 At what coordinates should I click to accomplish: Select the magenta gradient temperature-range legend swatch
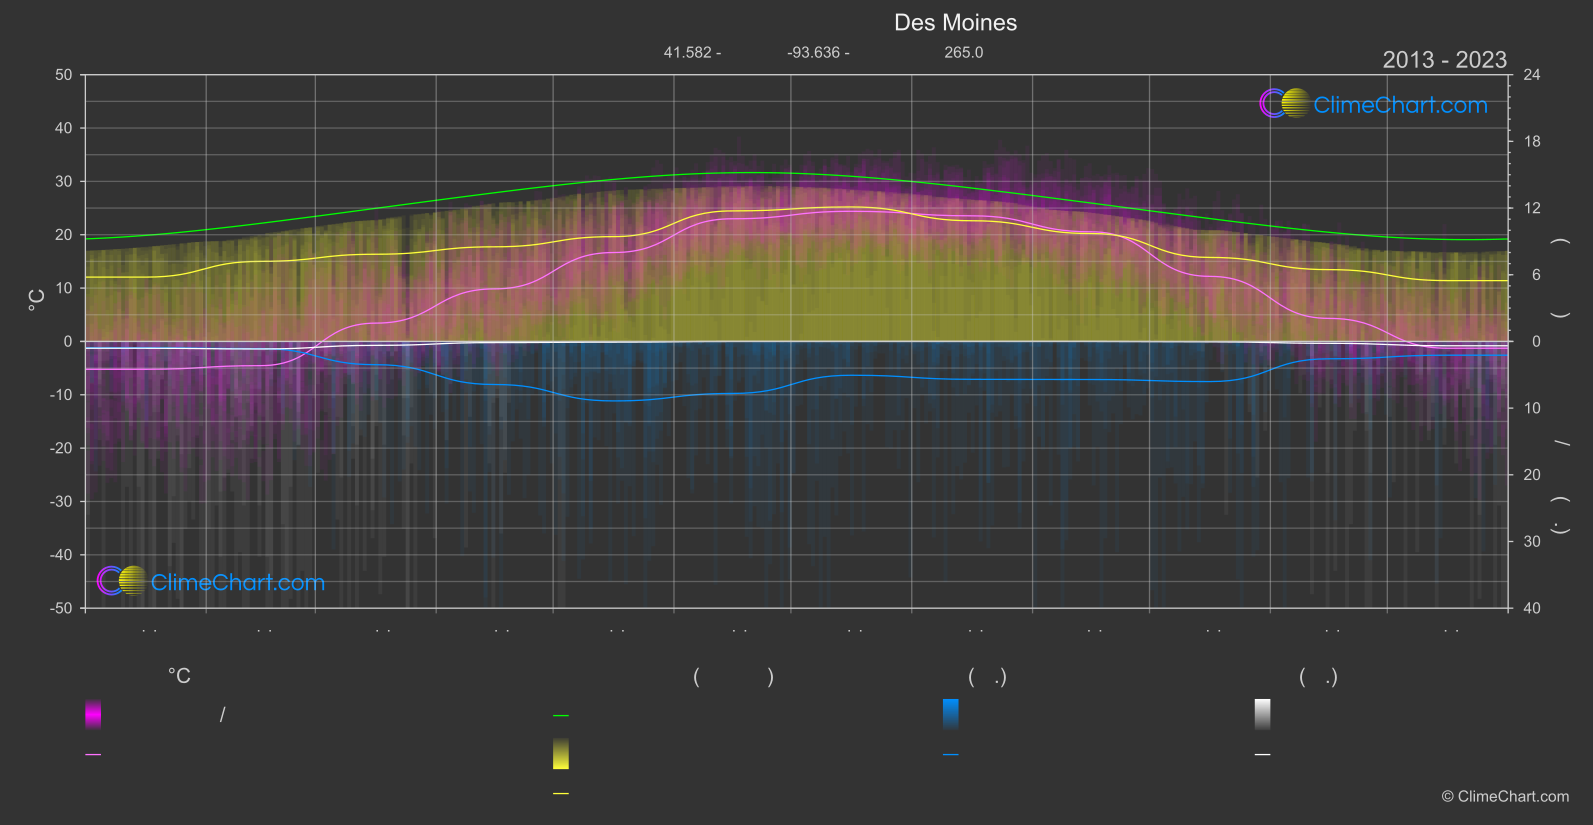click(93, 714)
